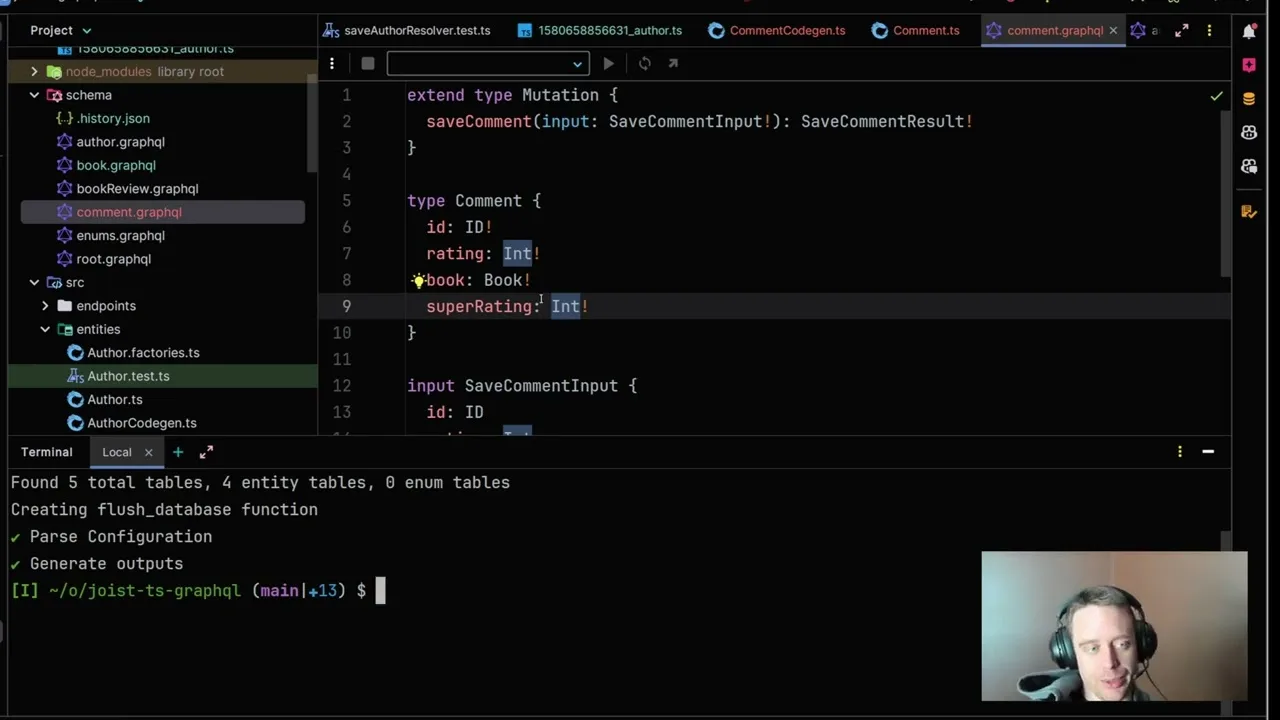Image resolution: width=1280 pixels, height=720 pixels.
Task: Open enums.graphql in project tree
Action: tap(120, 235)
